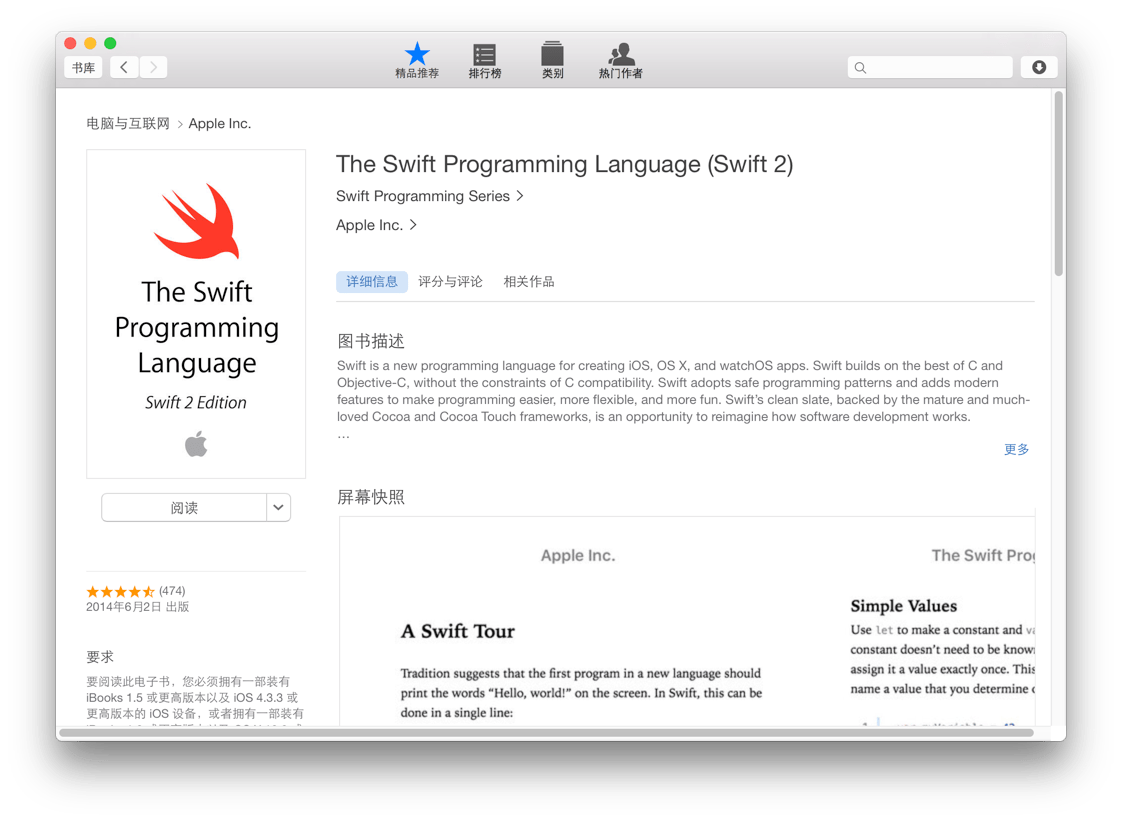Click the magnifying glass in the search field
The height and width of the screenshot is (821, 1122).
pyautogui.click(x=861, y=67)
